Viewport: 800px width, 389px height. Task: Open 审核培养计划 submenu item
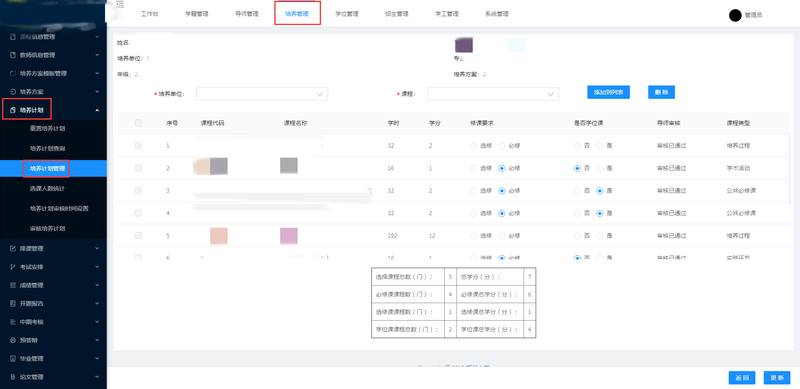pyautogui.click(x=47, y=229)
